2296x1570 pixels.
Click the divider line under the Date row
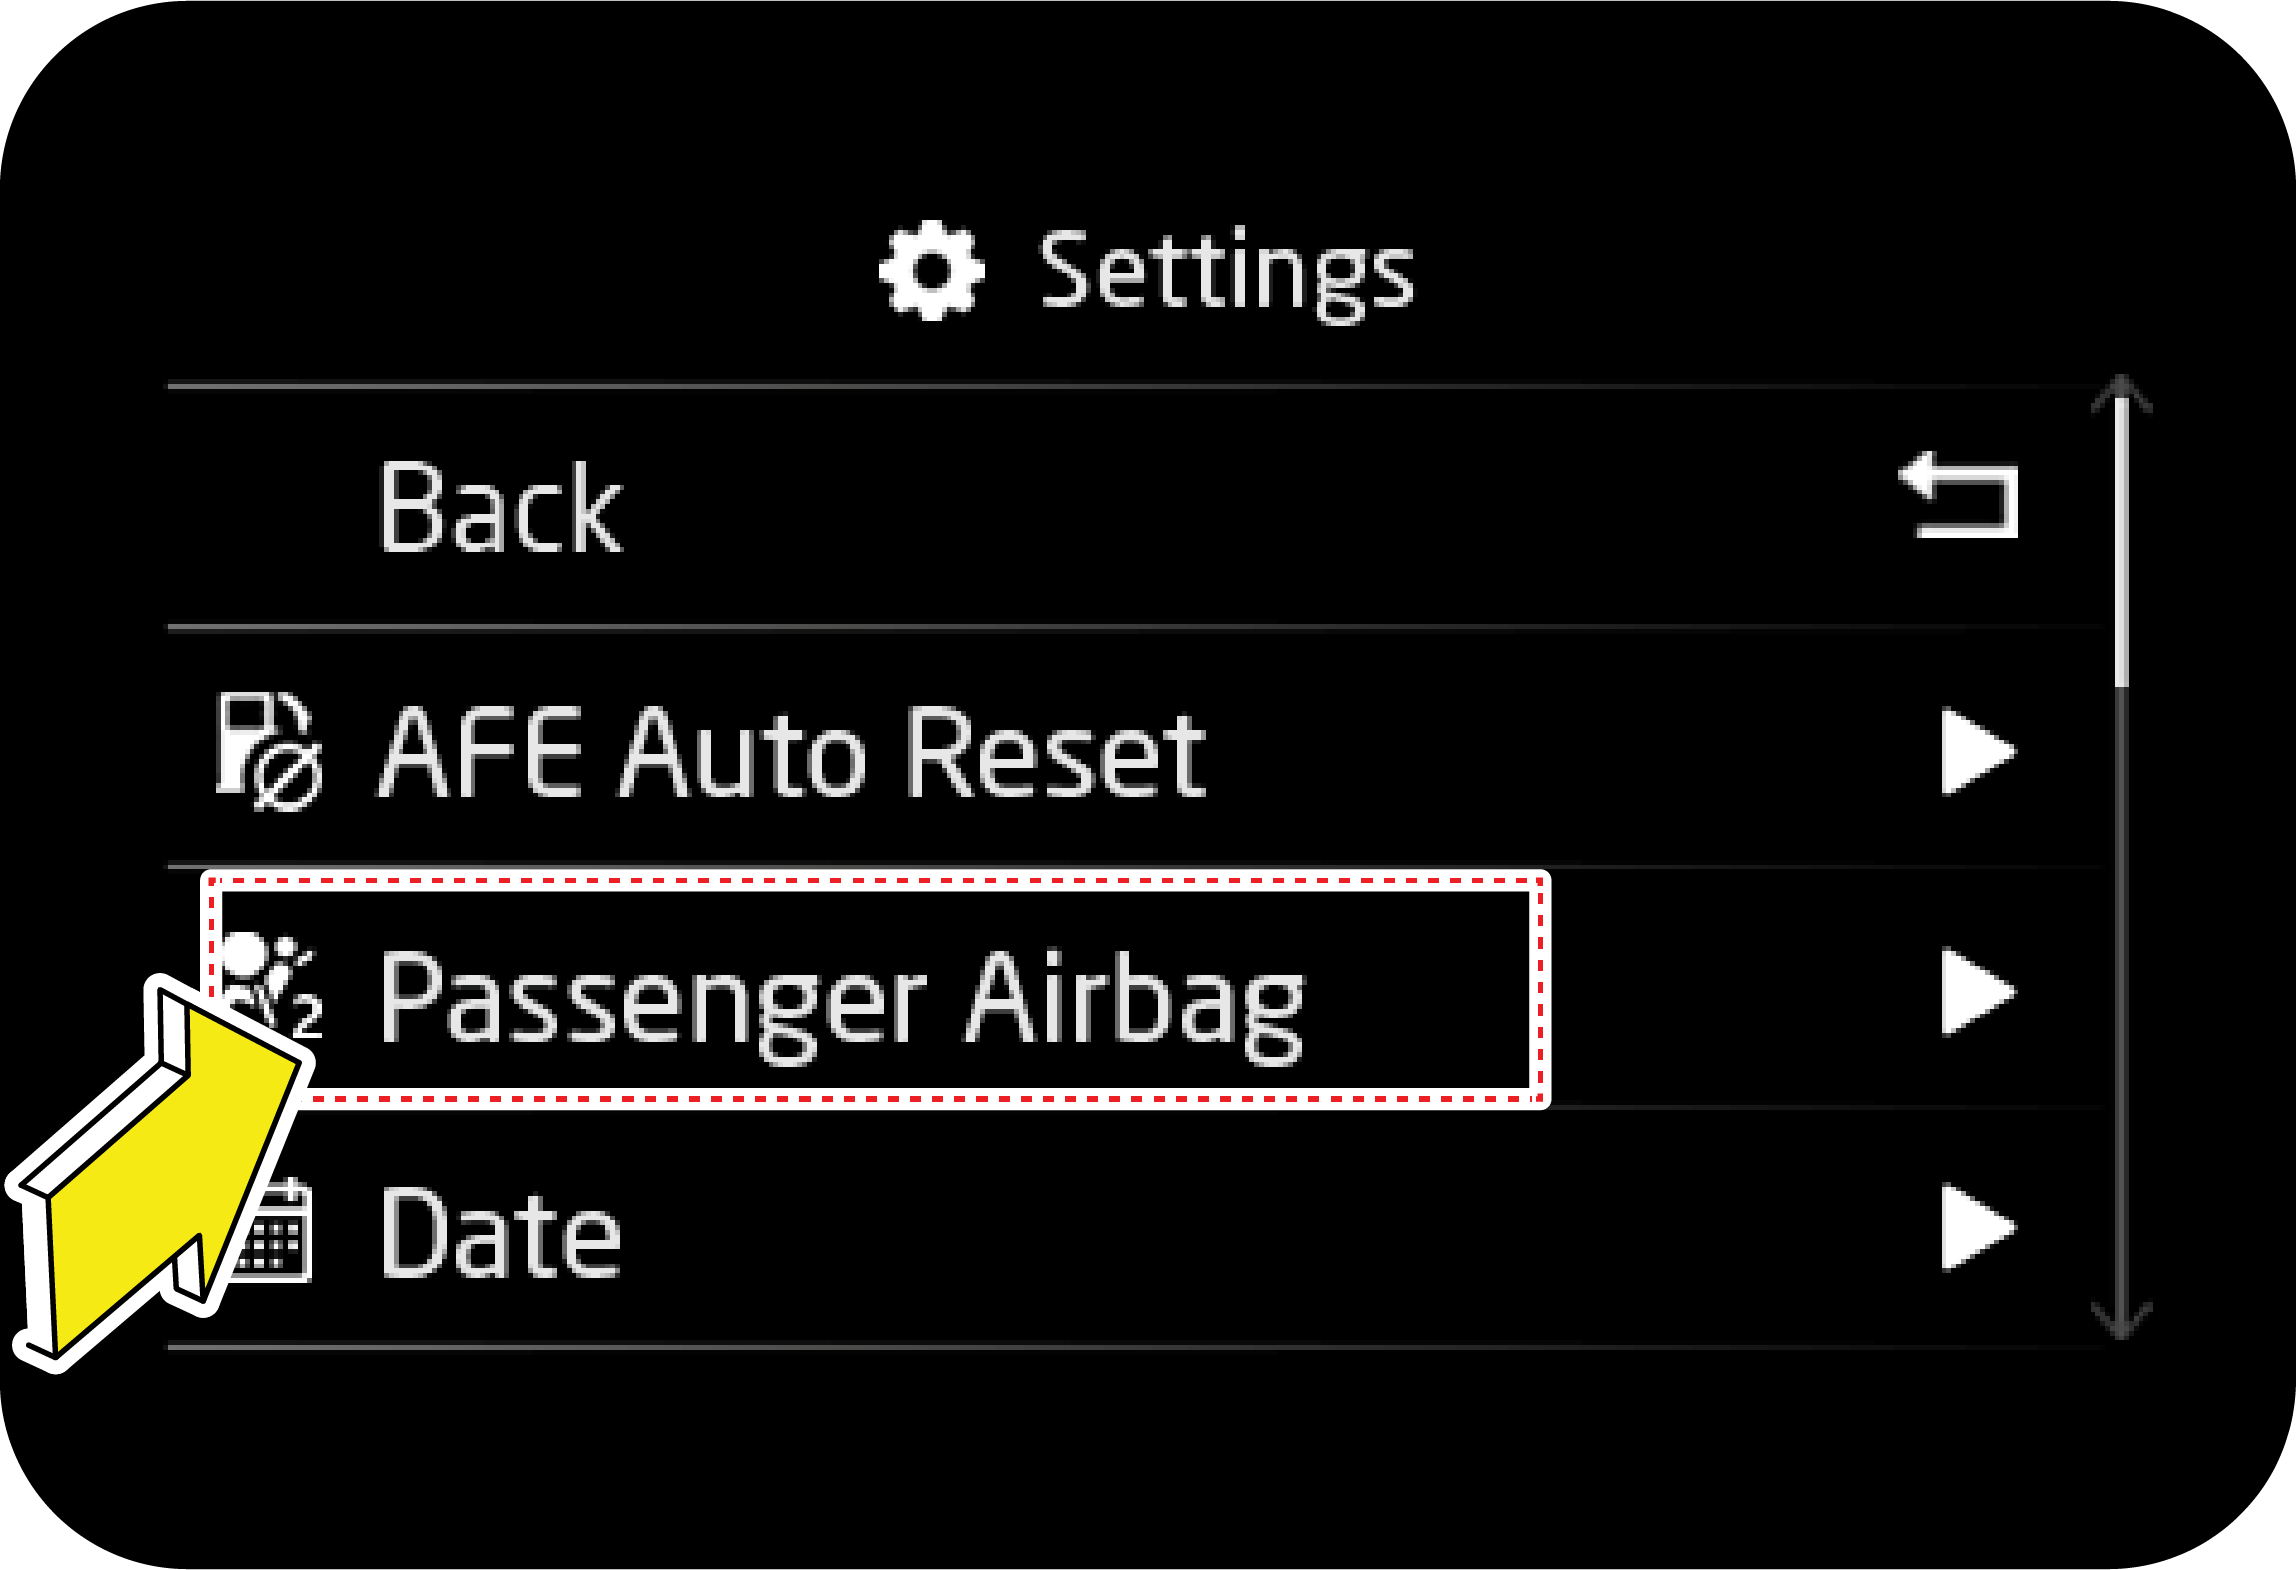pyautogui.click(x=1100, y=1347)
